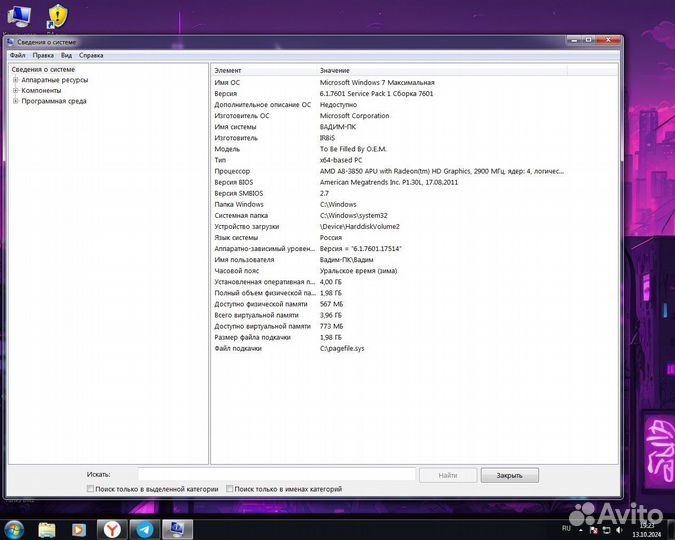The height and width of the screenshot is (540, 675).
Task: Check 'Поиск только в именах категорий' option
Action: pyautogui.click(x=231, y=489)
